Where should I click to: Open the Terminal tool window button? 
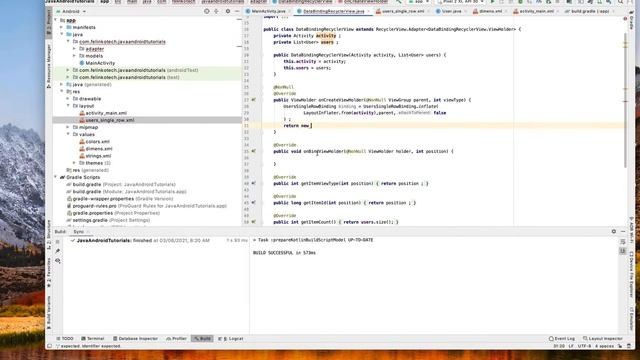click(93, 338)
